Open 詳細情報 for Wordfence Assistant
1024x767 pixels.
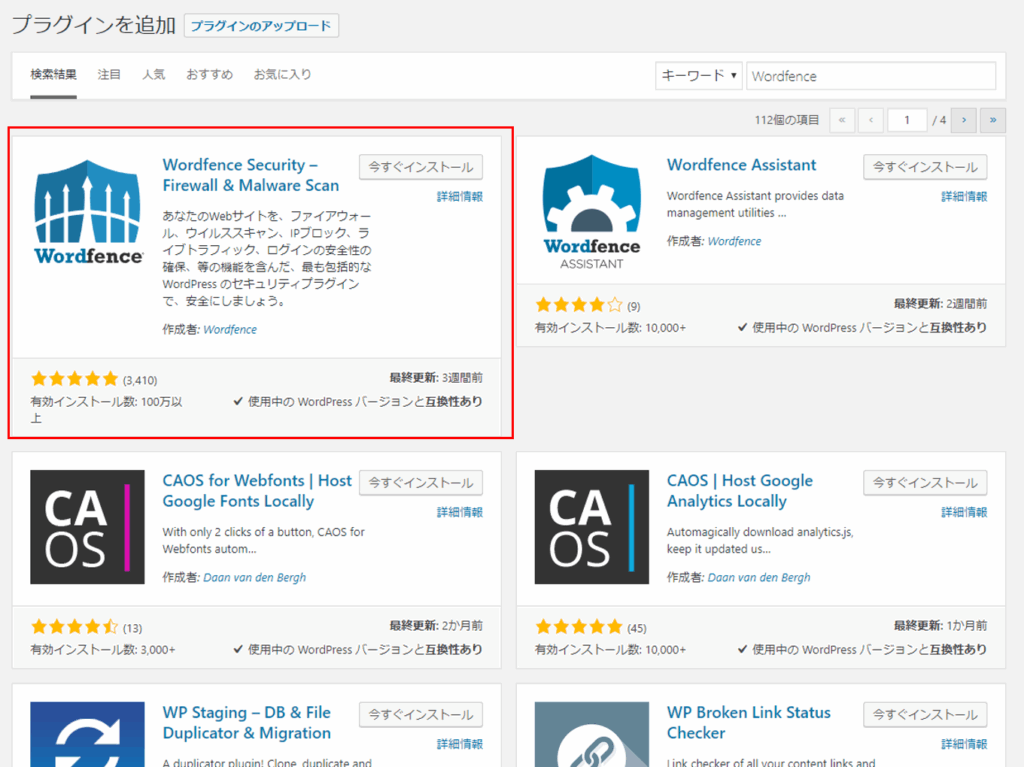click(964, 197)
